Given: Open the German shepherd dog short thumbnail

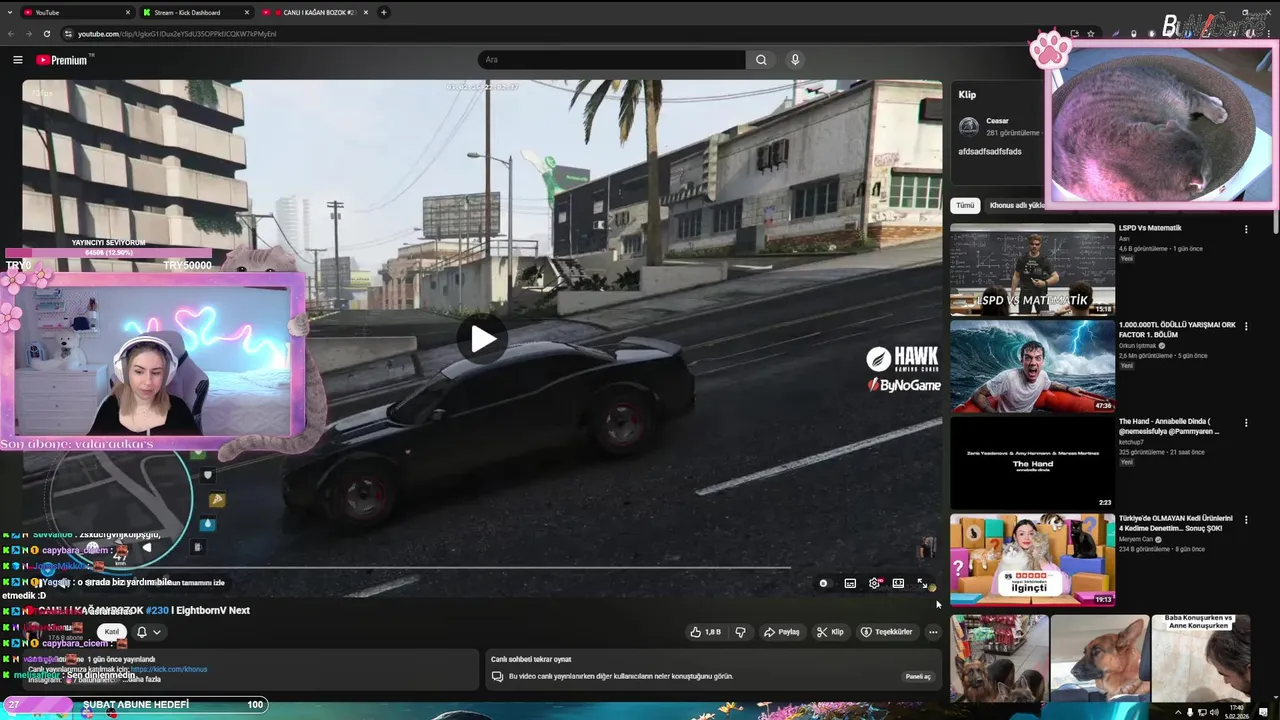Looking at the screenshot, I should 1099,658.
